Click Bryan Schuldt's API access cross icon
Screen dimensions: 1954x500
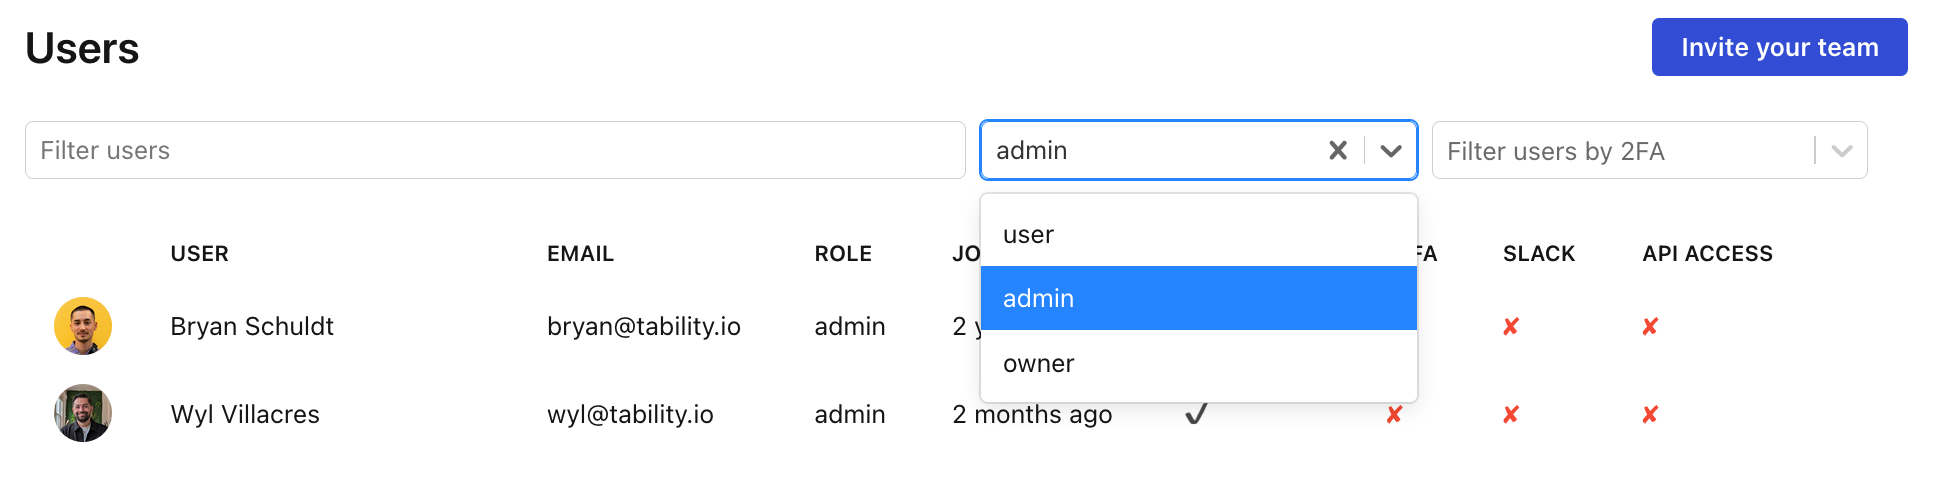click(1650, 327)
